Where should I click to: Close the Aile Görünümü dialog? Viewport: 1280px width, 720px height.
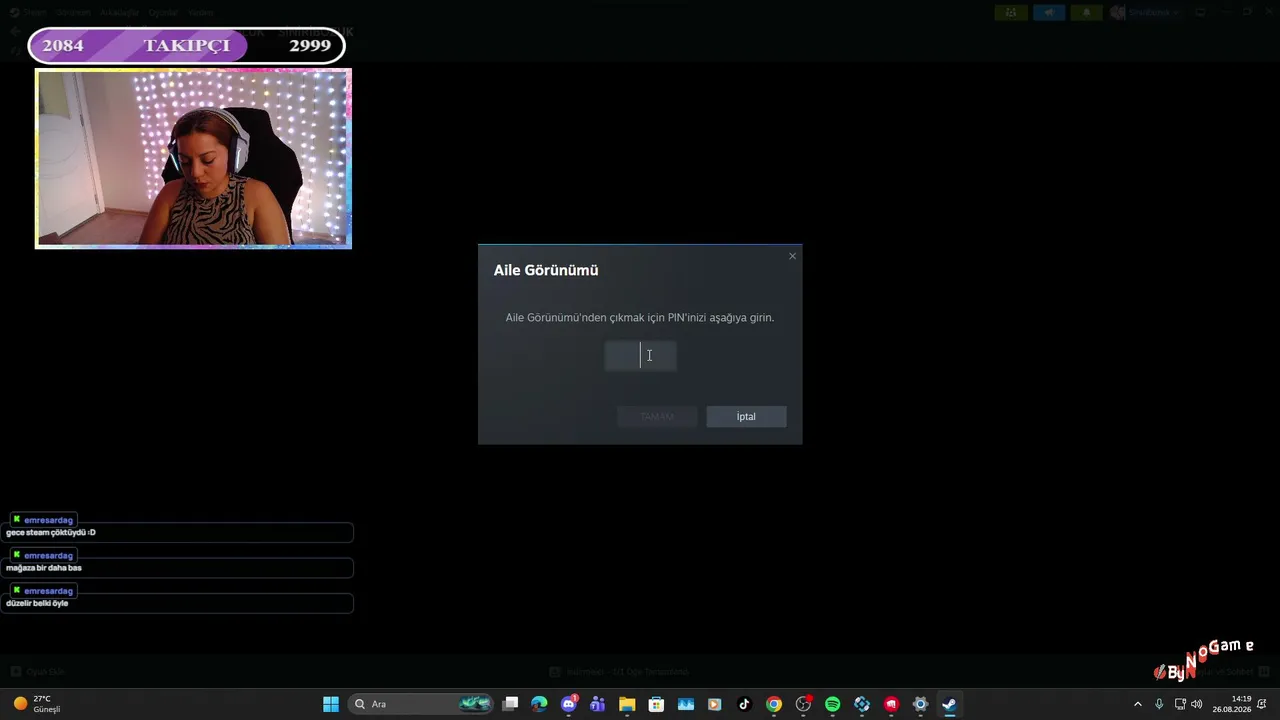(792, 256)
